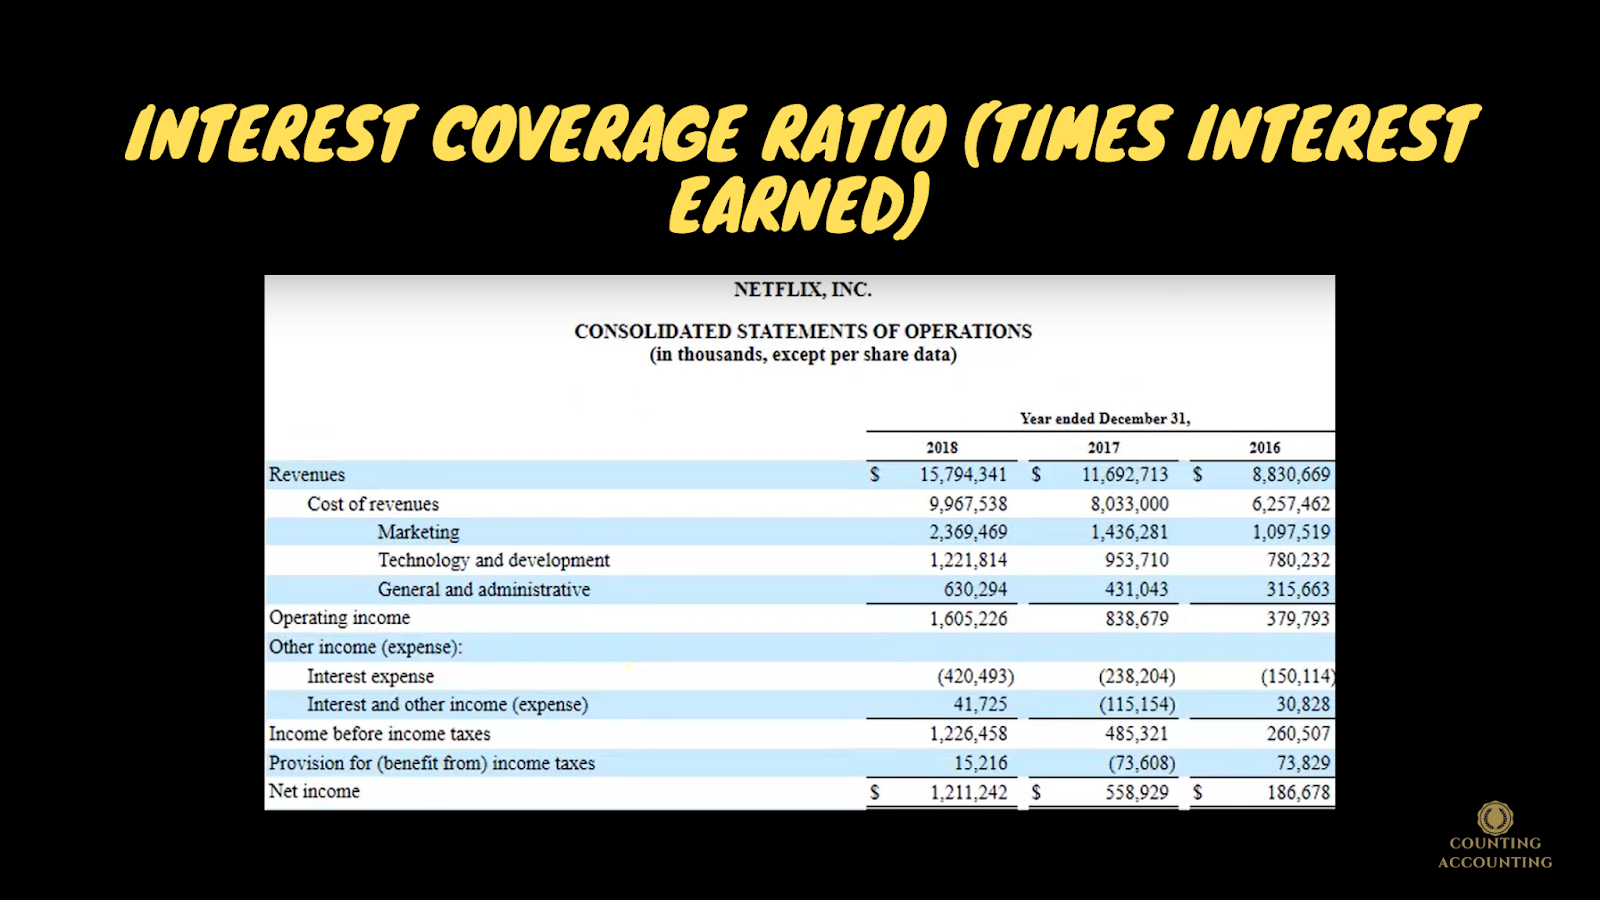The width and height of the screenshot is (1600, 900).
Task: Select other income value 41,725
Action: 980,705
